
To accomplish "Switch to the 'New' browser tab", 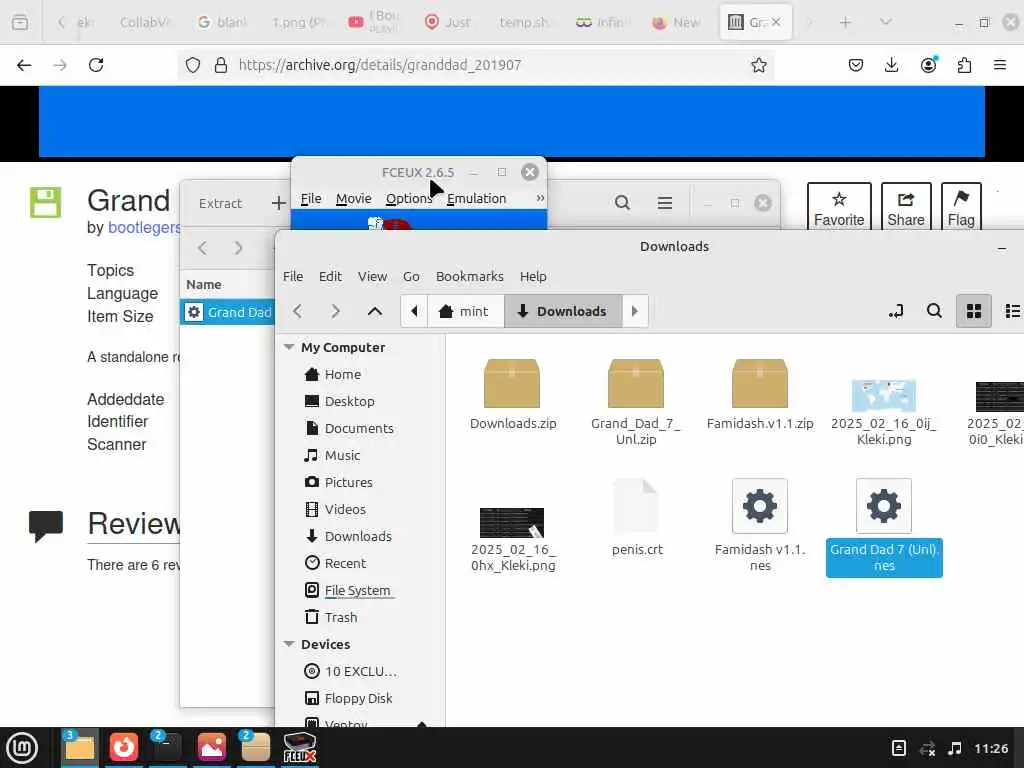I will point(677,22).
